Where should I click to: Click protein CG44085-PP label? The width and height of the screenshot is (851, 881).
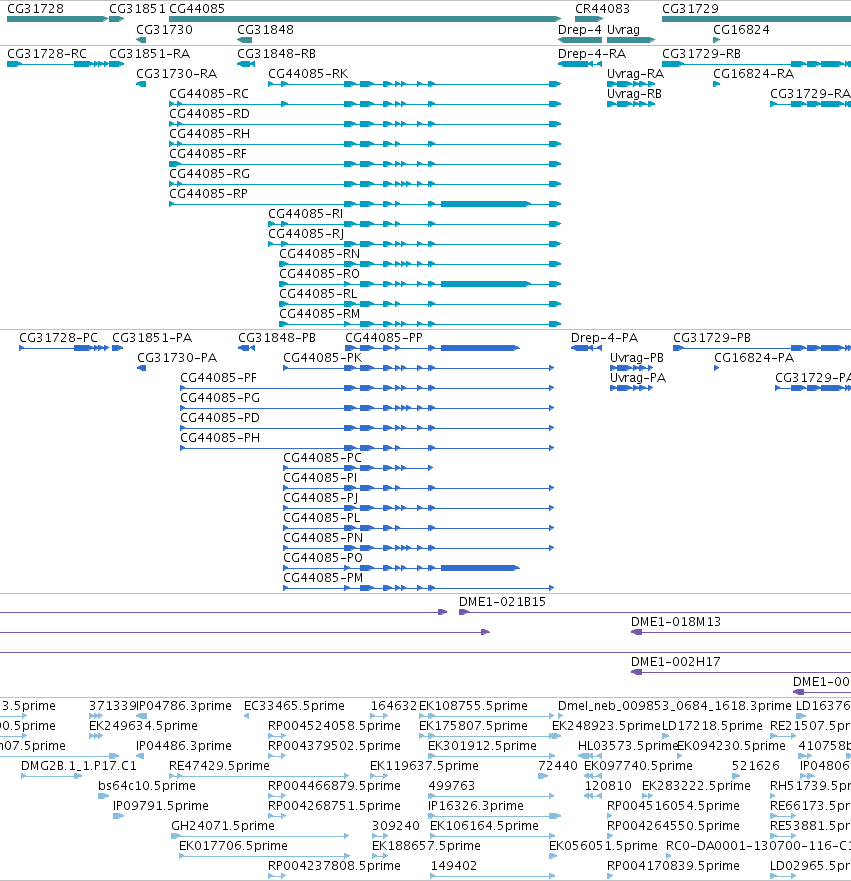point(384,338)
